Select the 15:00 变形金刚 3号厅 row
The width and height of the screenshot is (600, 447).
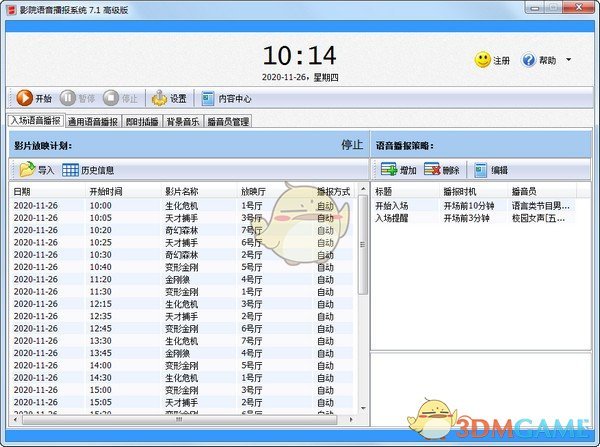tap(182, 390)
